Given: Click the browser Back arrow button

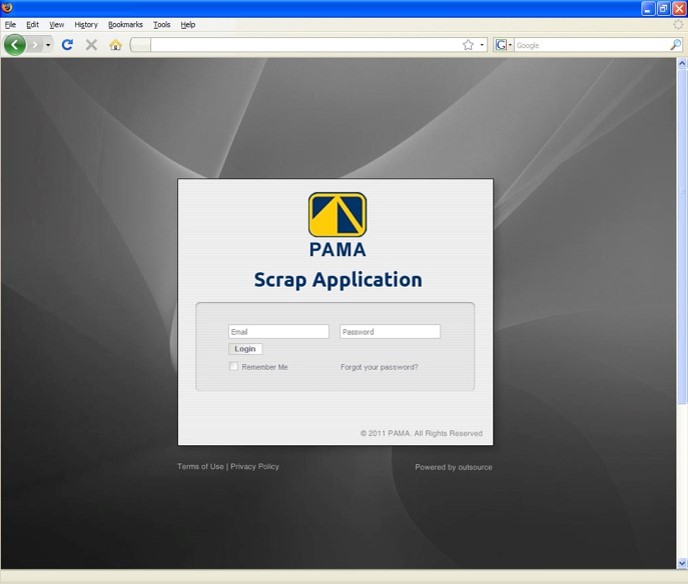Looking at the screenshot, I should pos(15,45).
